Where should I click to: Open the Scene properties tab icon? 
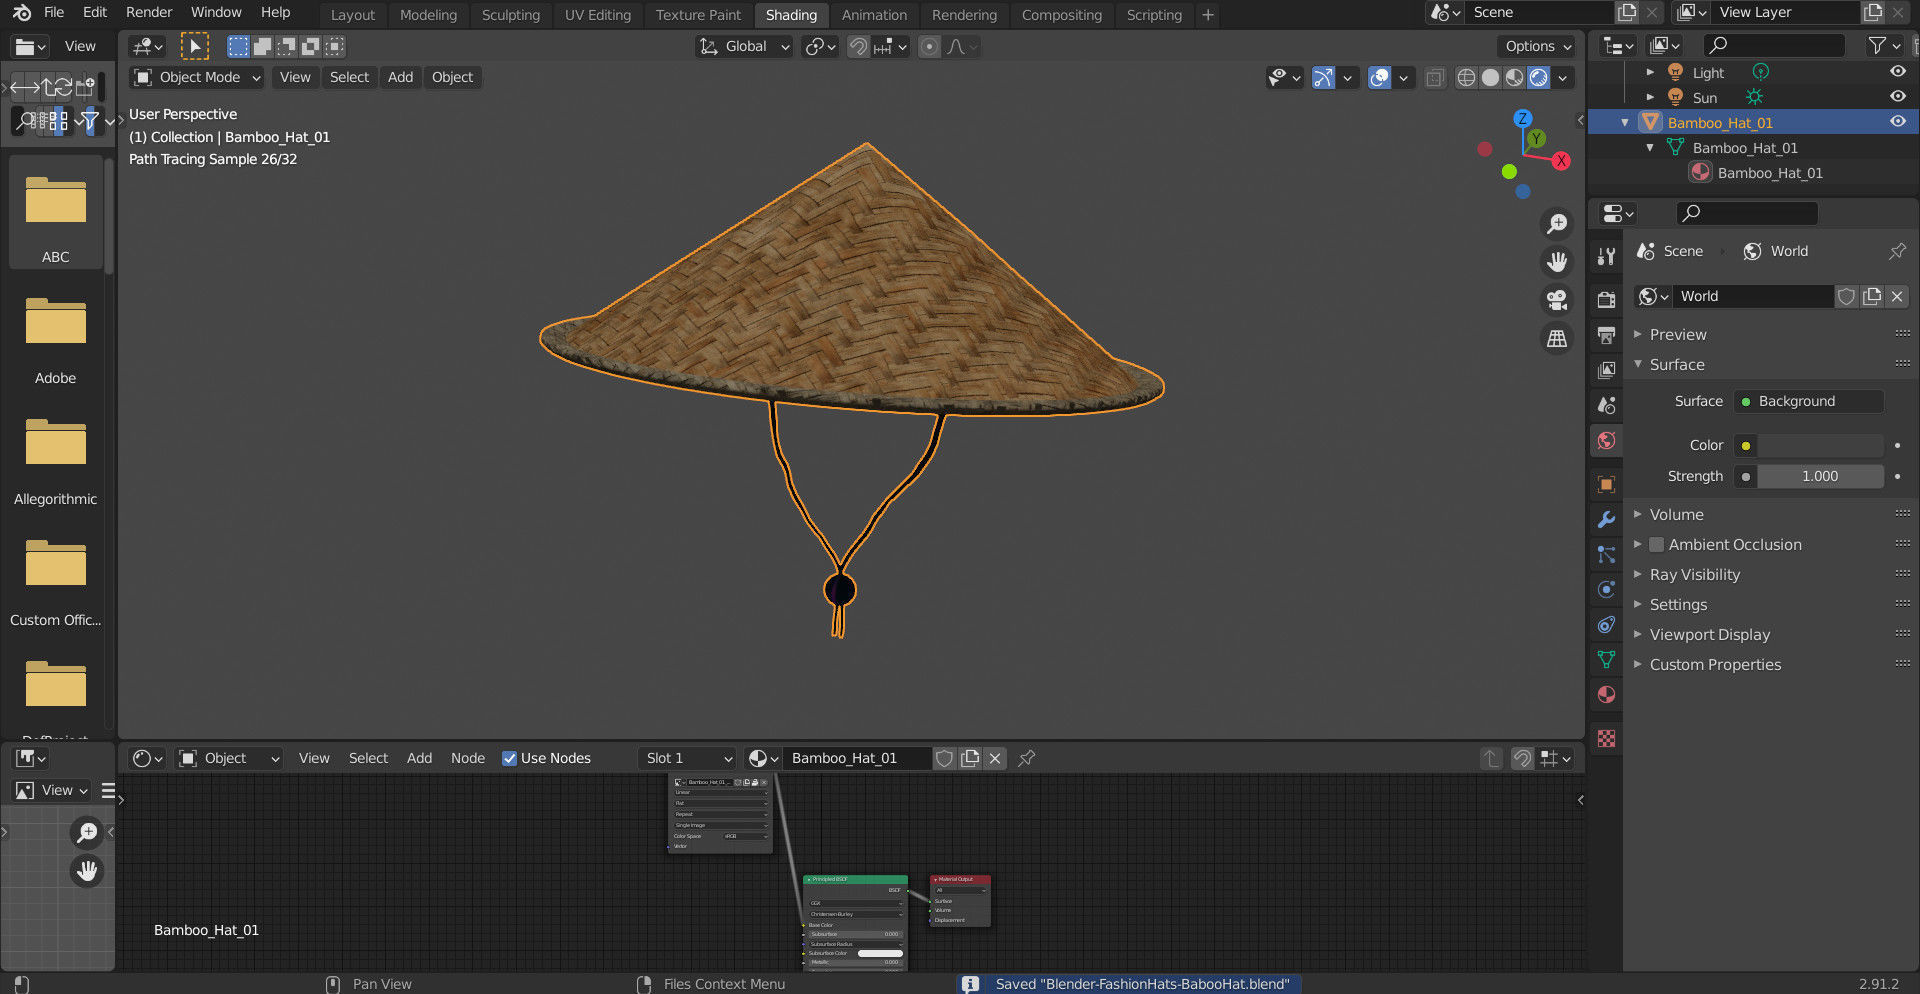(x=1606, y=405)
